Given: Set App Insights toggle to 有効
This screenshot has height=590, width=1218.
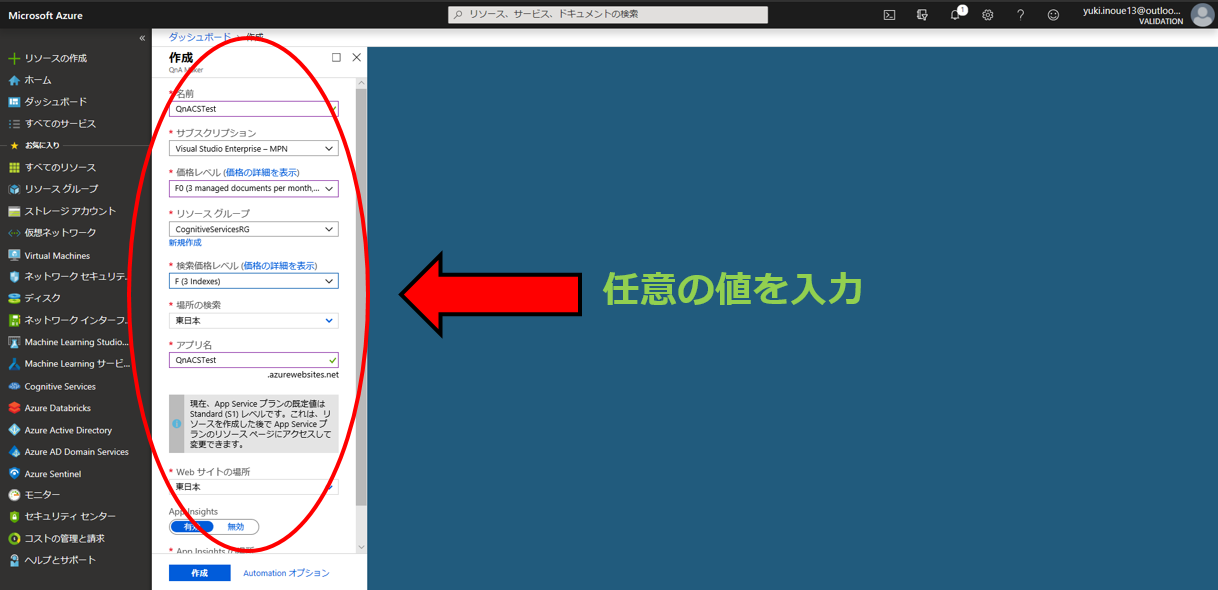Looking at the screenshot, I should [x=192, y=527].
